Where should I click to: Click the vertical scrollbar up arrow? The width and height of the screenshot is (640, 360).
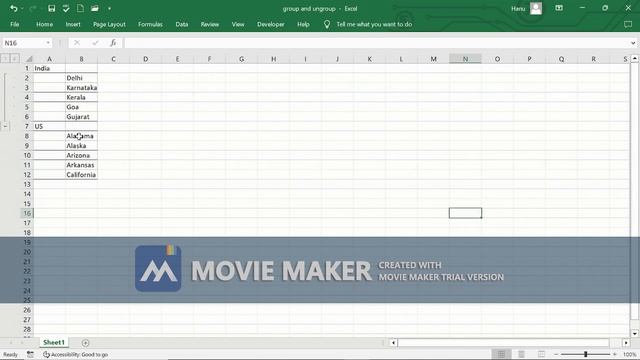[635, 59]
